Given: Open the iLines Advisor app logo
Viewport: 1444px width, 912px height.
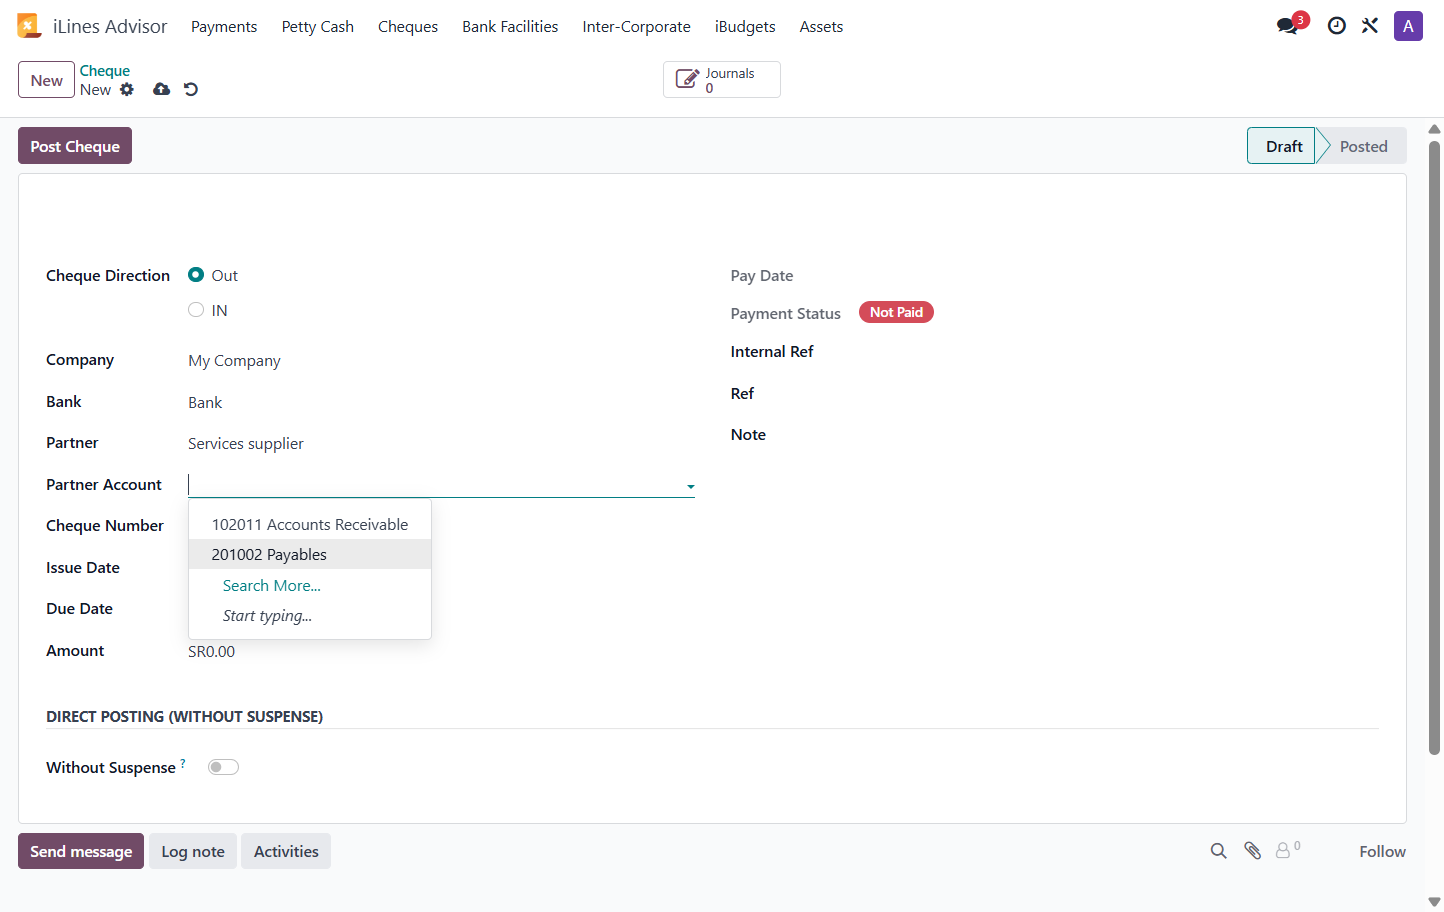Looking at the screenshot, I should [29, 26].
